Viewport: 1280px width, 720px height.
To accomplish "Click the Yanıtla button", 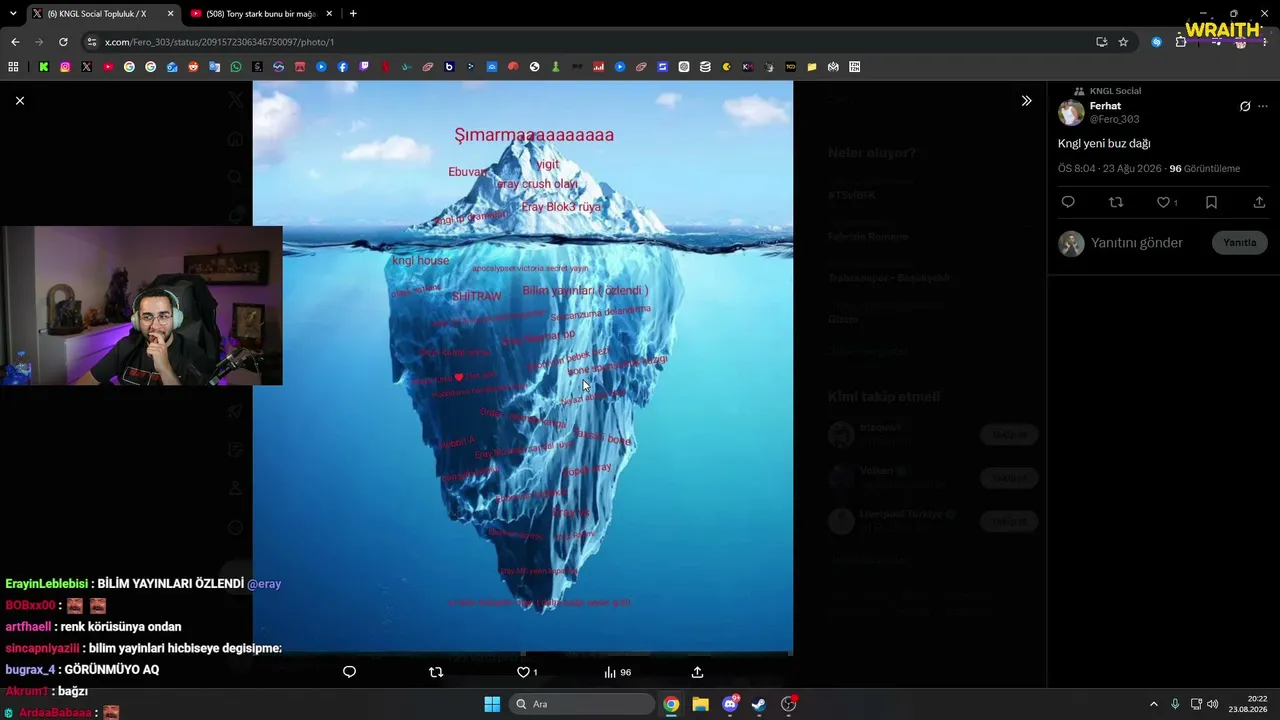I will [x=1240, y=243].
